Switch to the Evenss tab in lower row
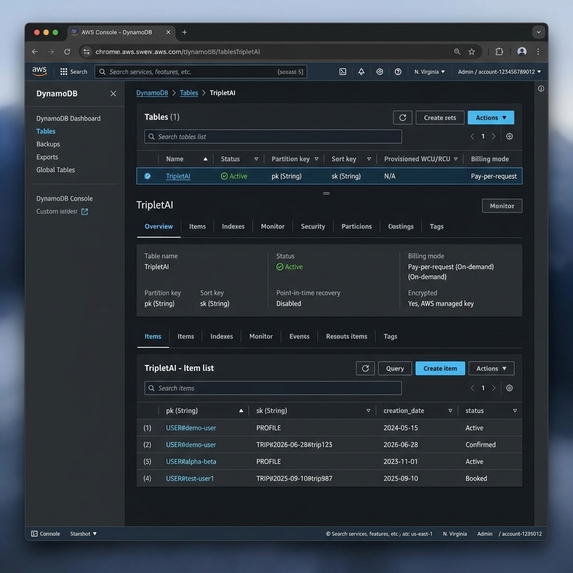573x573 pixels. point(299,337)
